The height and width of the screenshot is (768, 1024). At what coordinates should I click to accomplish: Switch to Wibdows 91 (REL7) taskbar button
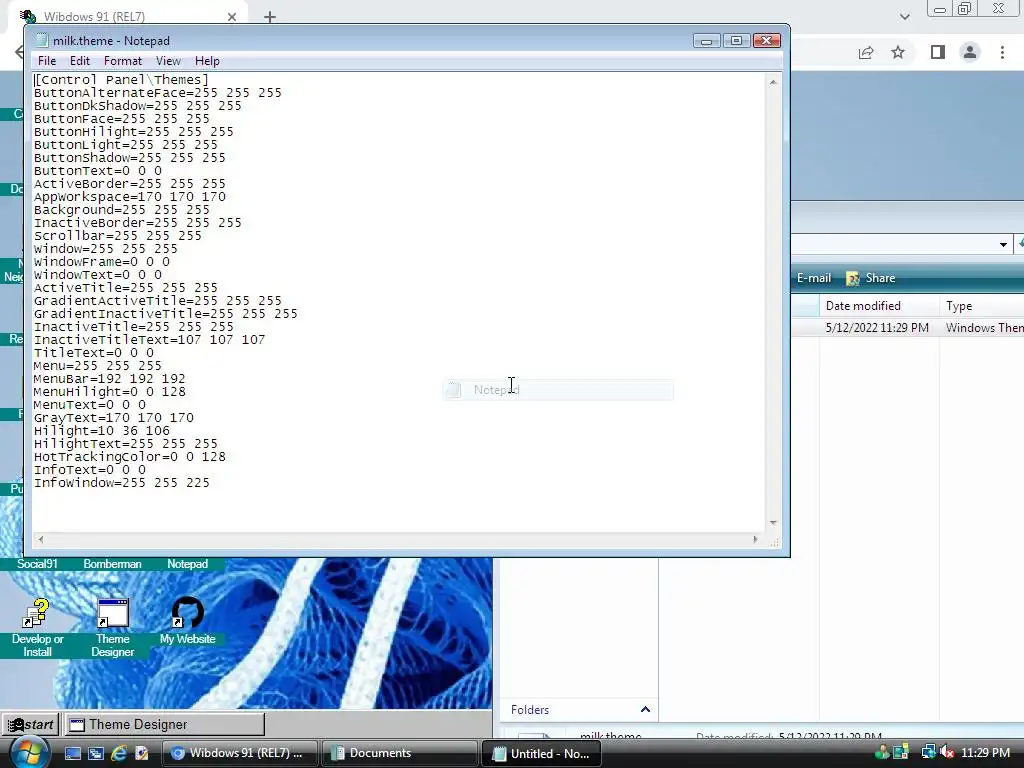(239, 753)
